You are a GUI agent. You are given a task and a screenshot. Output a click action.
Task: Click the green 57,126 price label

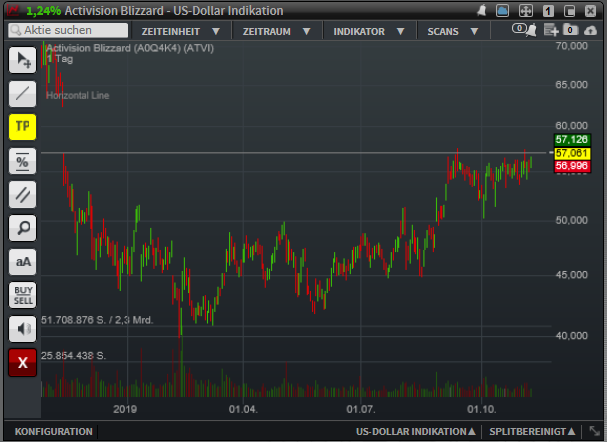pos(572,140)
